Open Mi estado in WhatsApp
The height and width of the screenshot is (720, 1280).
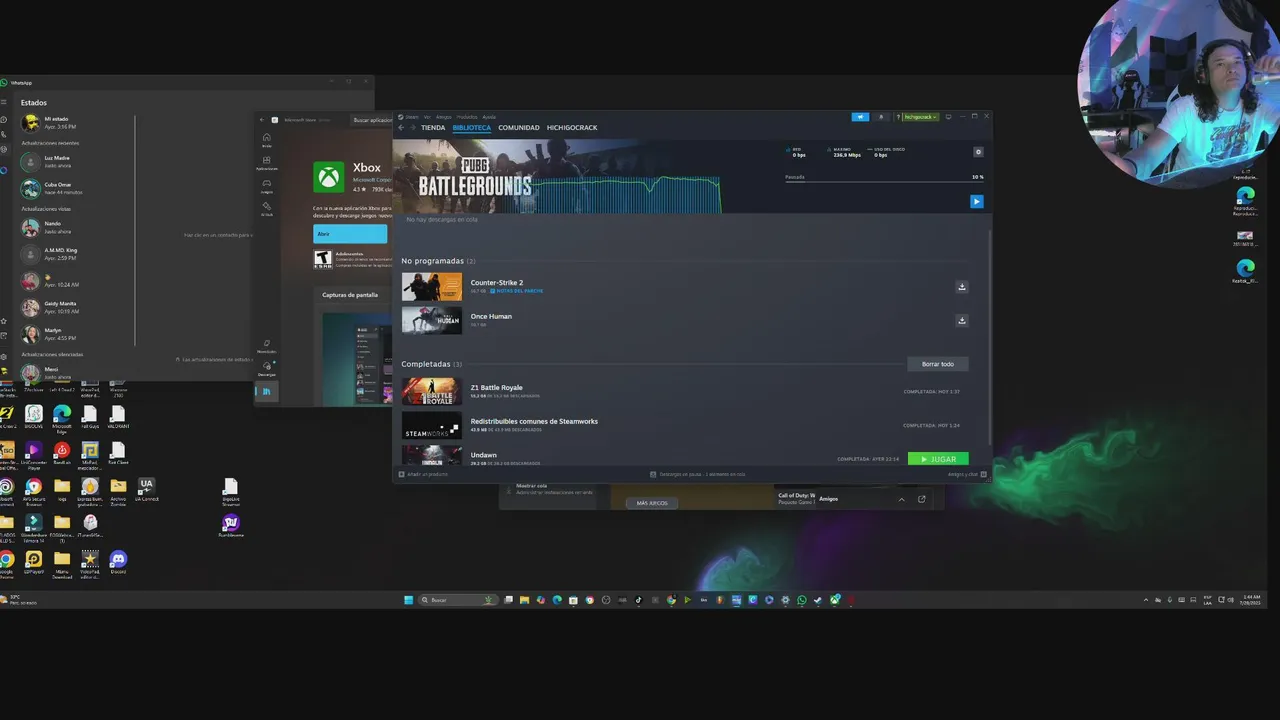point(78,123)
